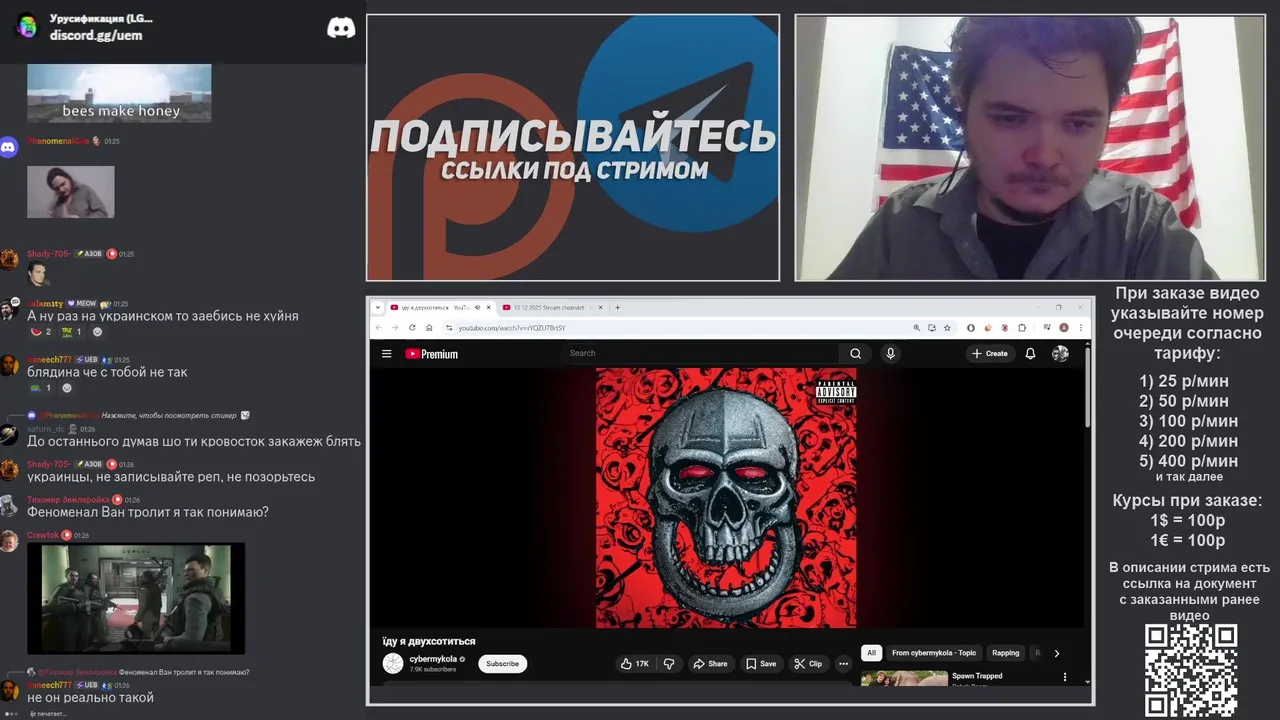Dislike the video with thumbs-down
The height and width of the screenshot is (720, 1280).
pos(669,663)
